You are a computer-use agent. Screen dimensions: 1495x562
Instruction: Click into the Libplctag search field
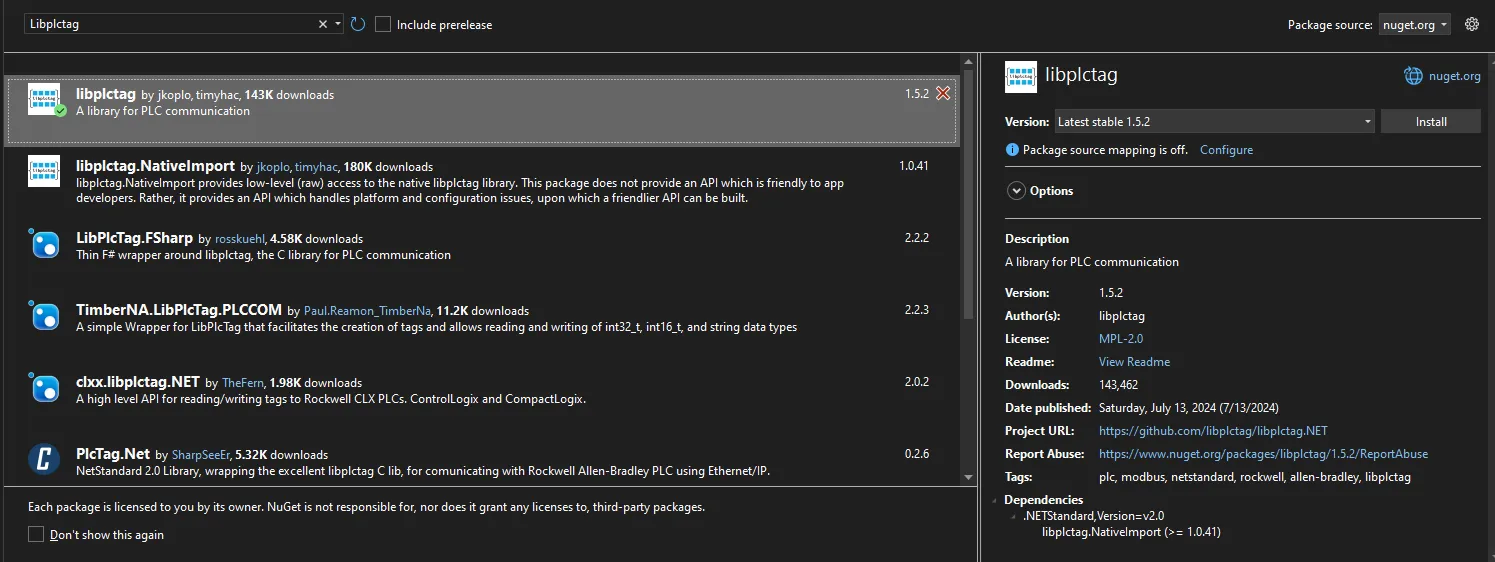click(170, 24)
